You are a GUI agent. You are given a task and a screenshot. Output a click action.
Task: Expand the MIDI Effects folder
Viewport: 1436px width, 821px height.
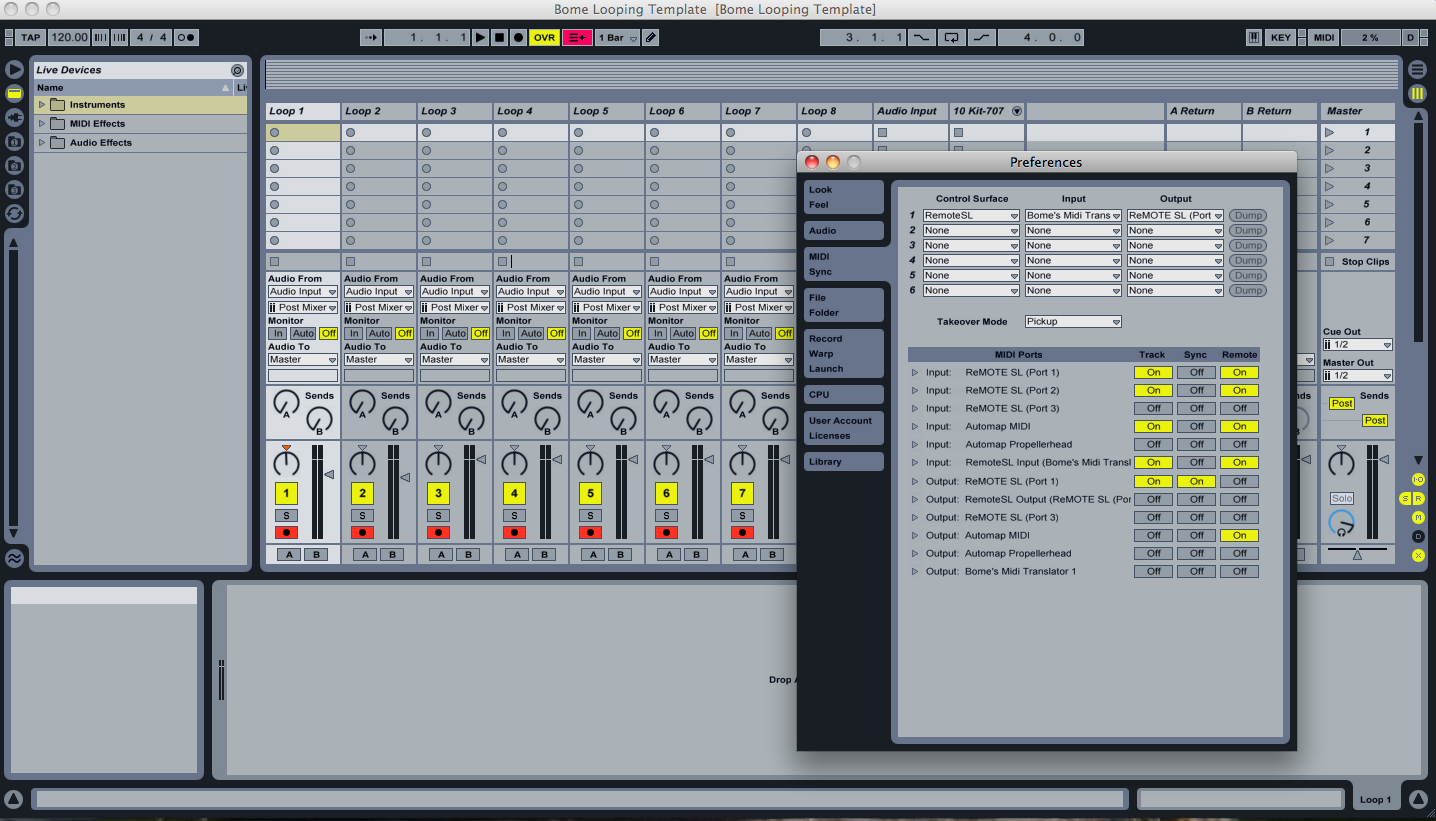[42, 123]
